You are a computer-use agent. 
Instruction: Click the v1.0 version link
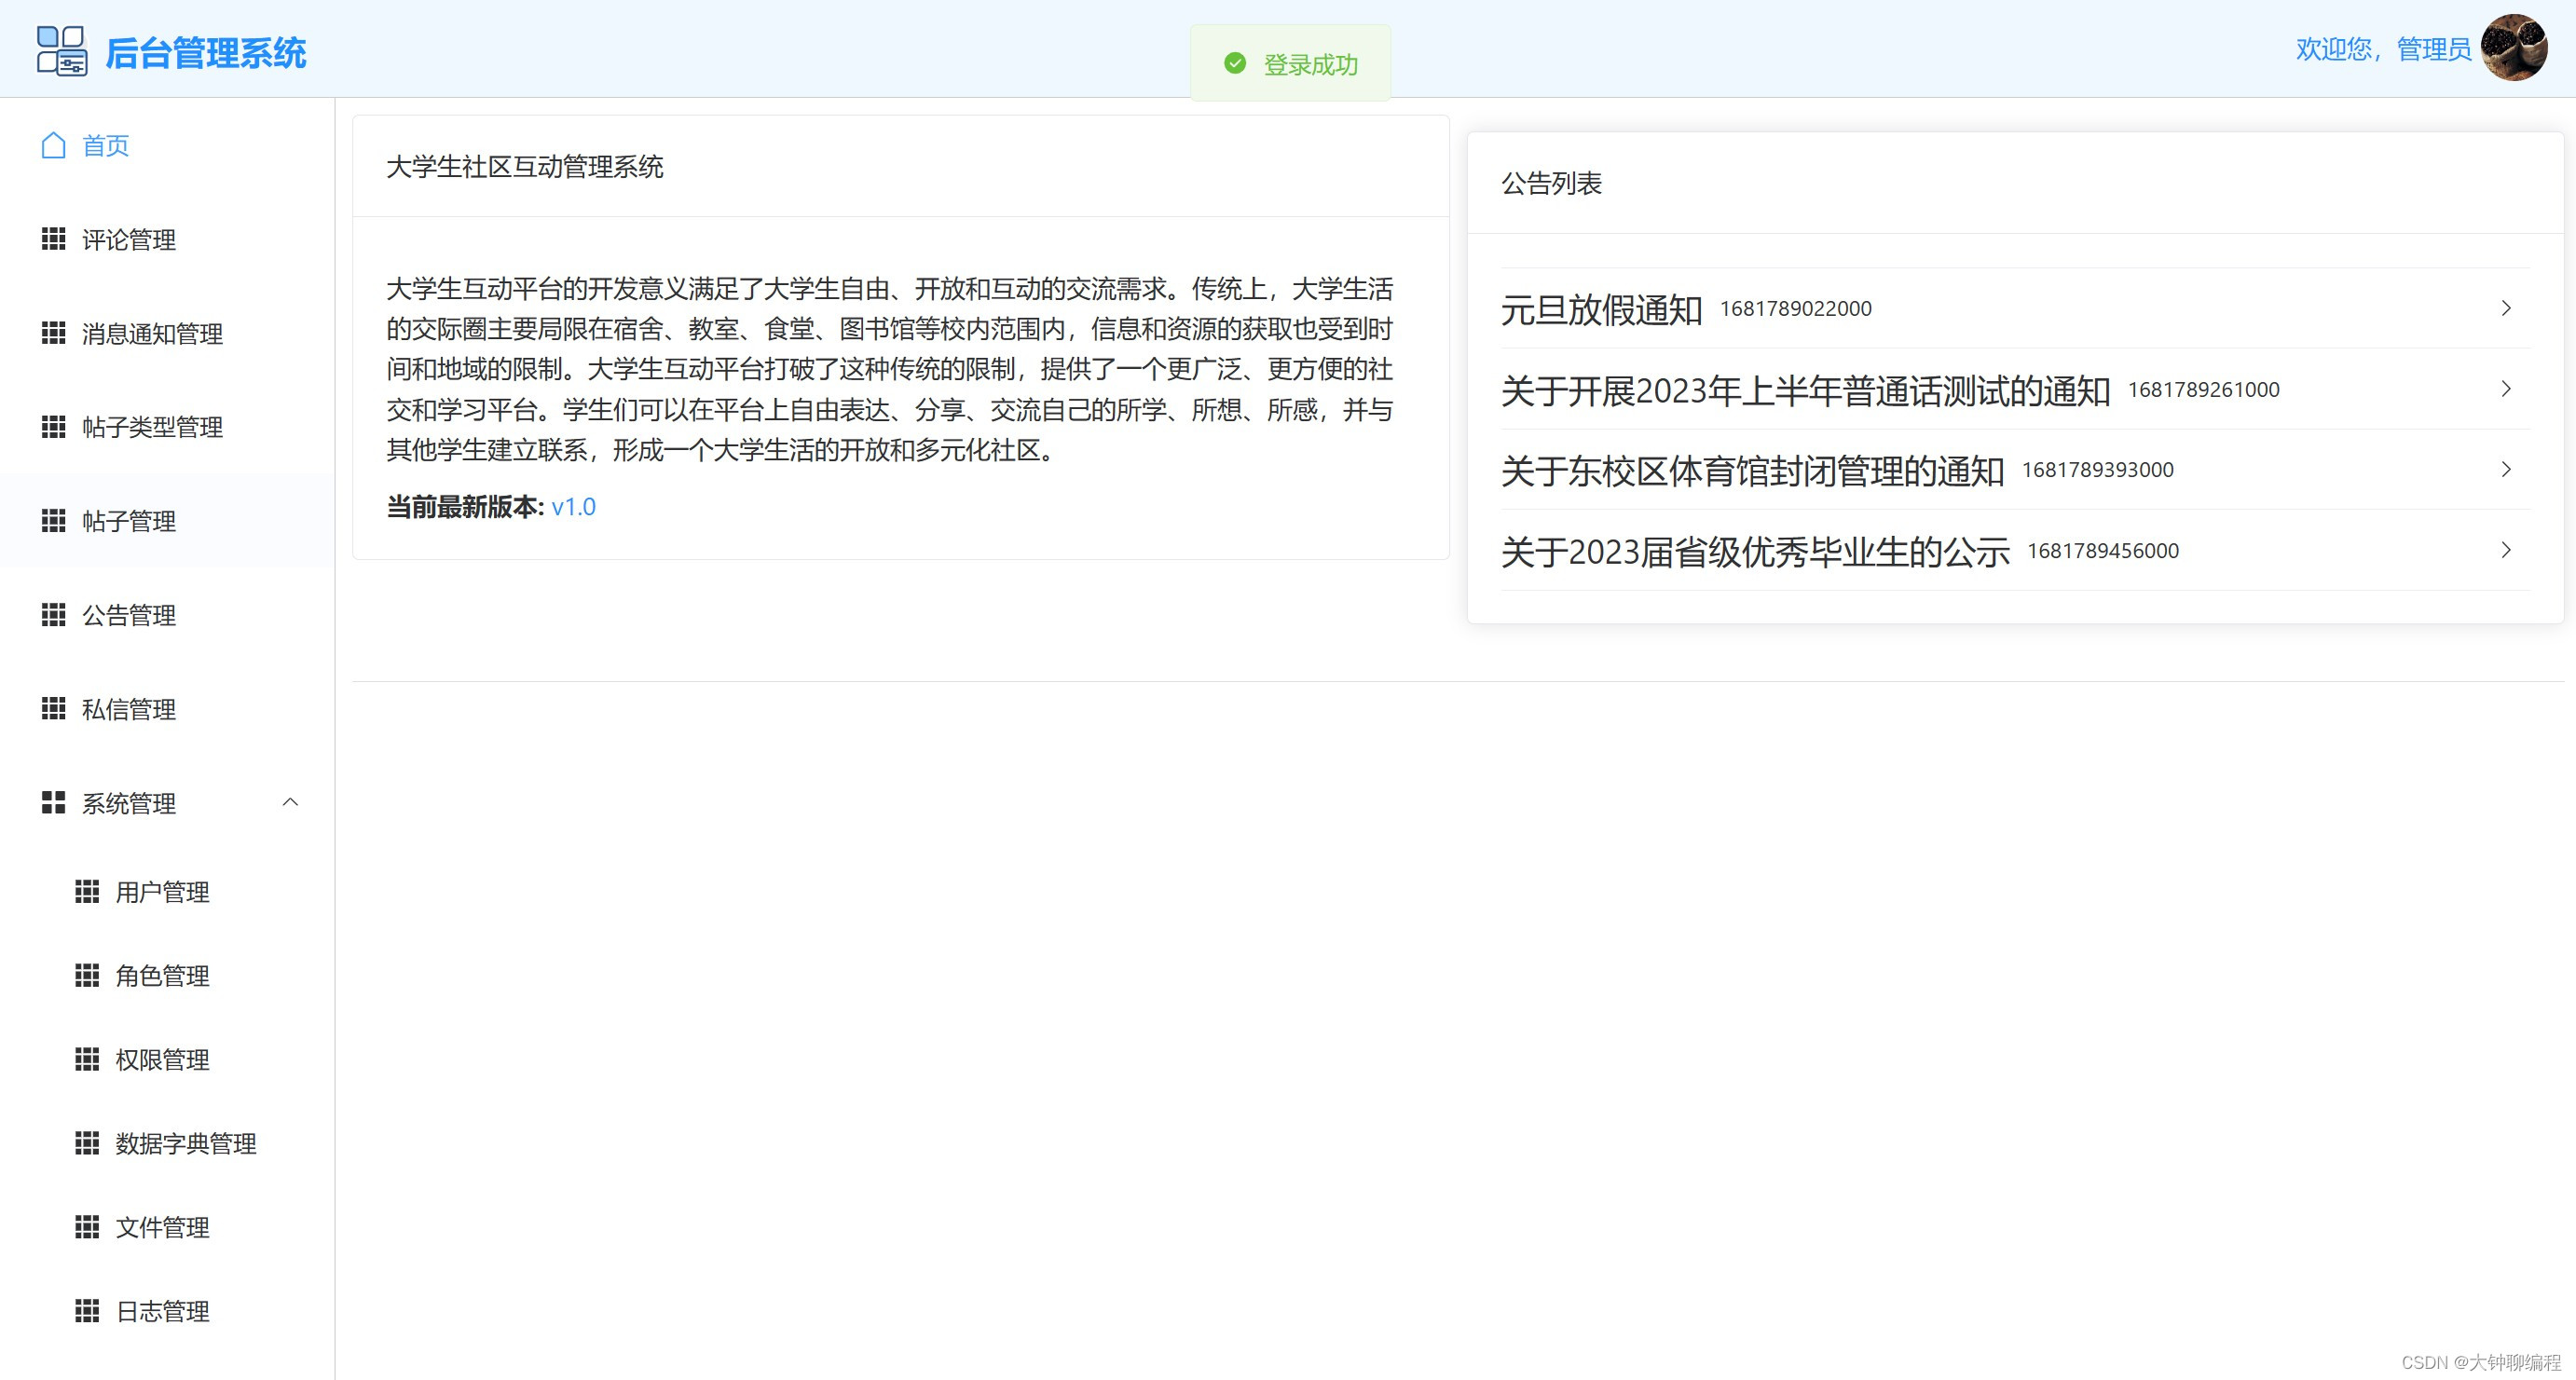point(573,507)
